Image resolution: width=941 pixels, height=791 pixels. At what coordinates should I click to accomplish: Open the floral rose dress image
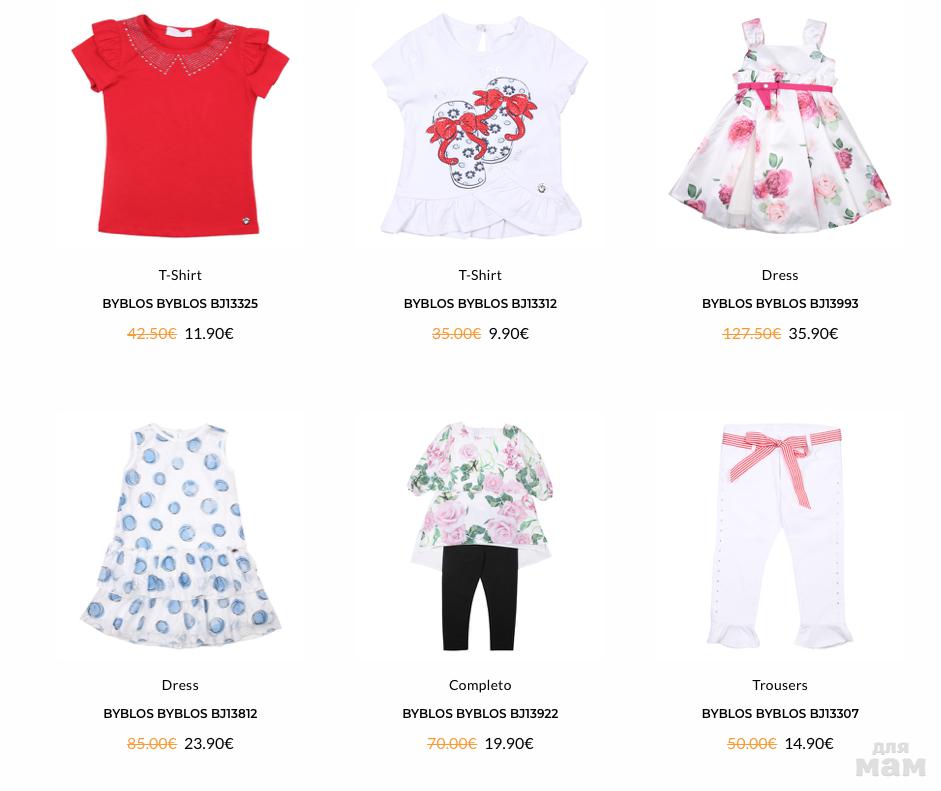[x=780, y=125]
